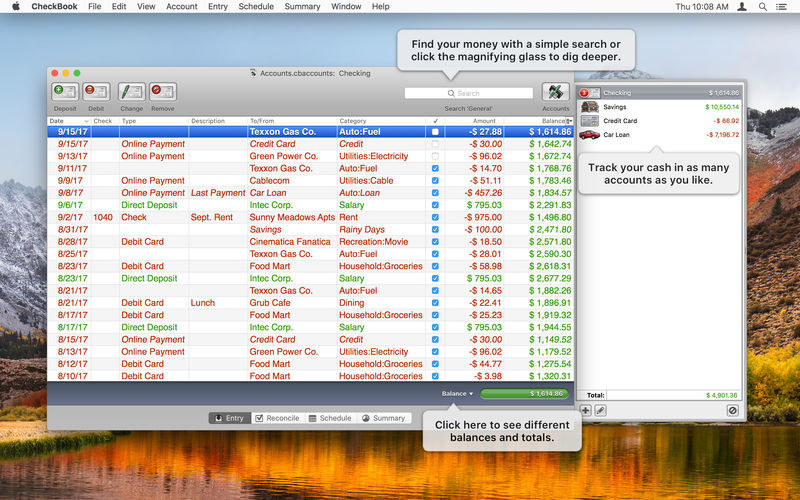
Task: Click the Debit toolbar icon
Action: click(96, 91)
